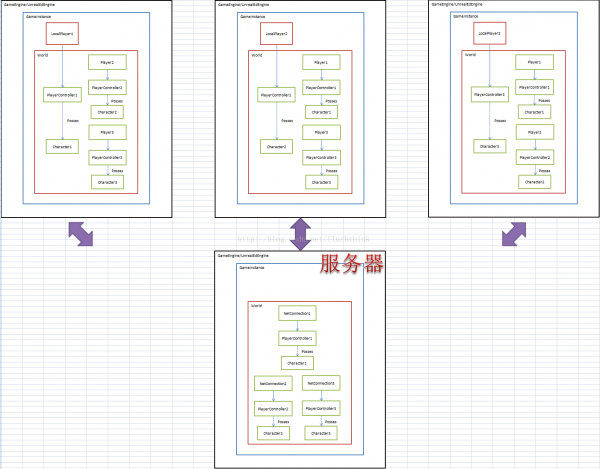Click the NetConnection3 box in server diagram
The width and height of the screenshot is (600, 469).
click(321, 383)
